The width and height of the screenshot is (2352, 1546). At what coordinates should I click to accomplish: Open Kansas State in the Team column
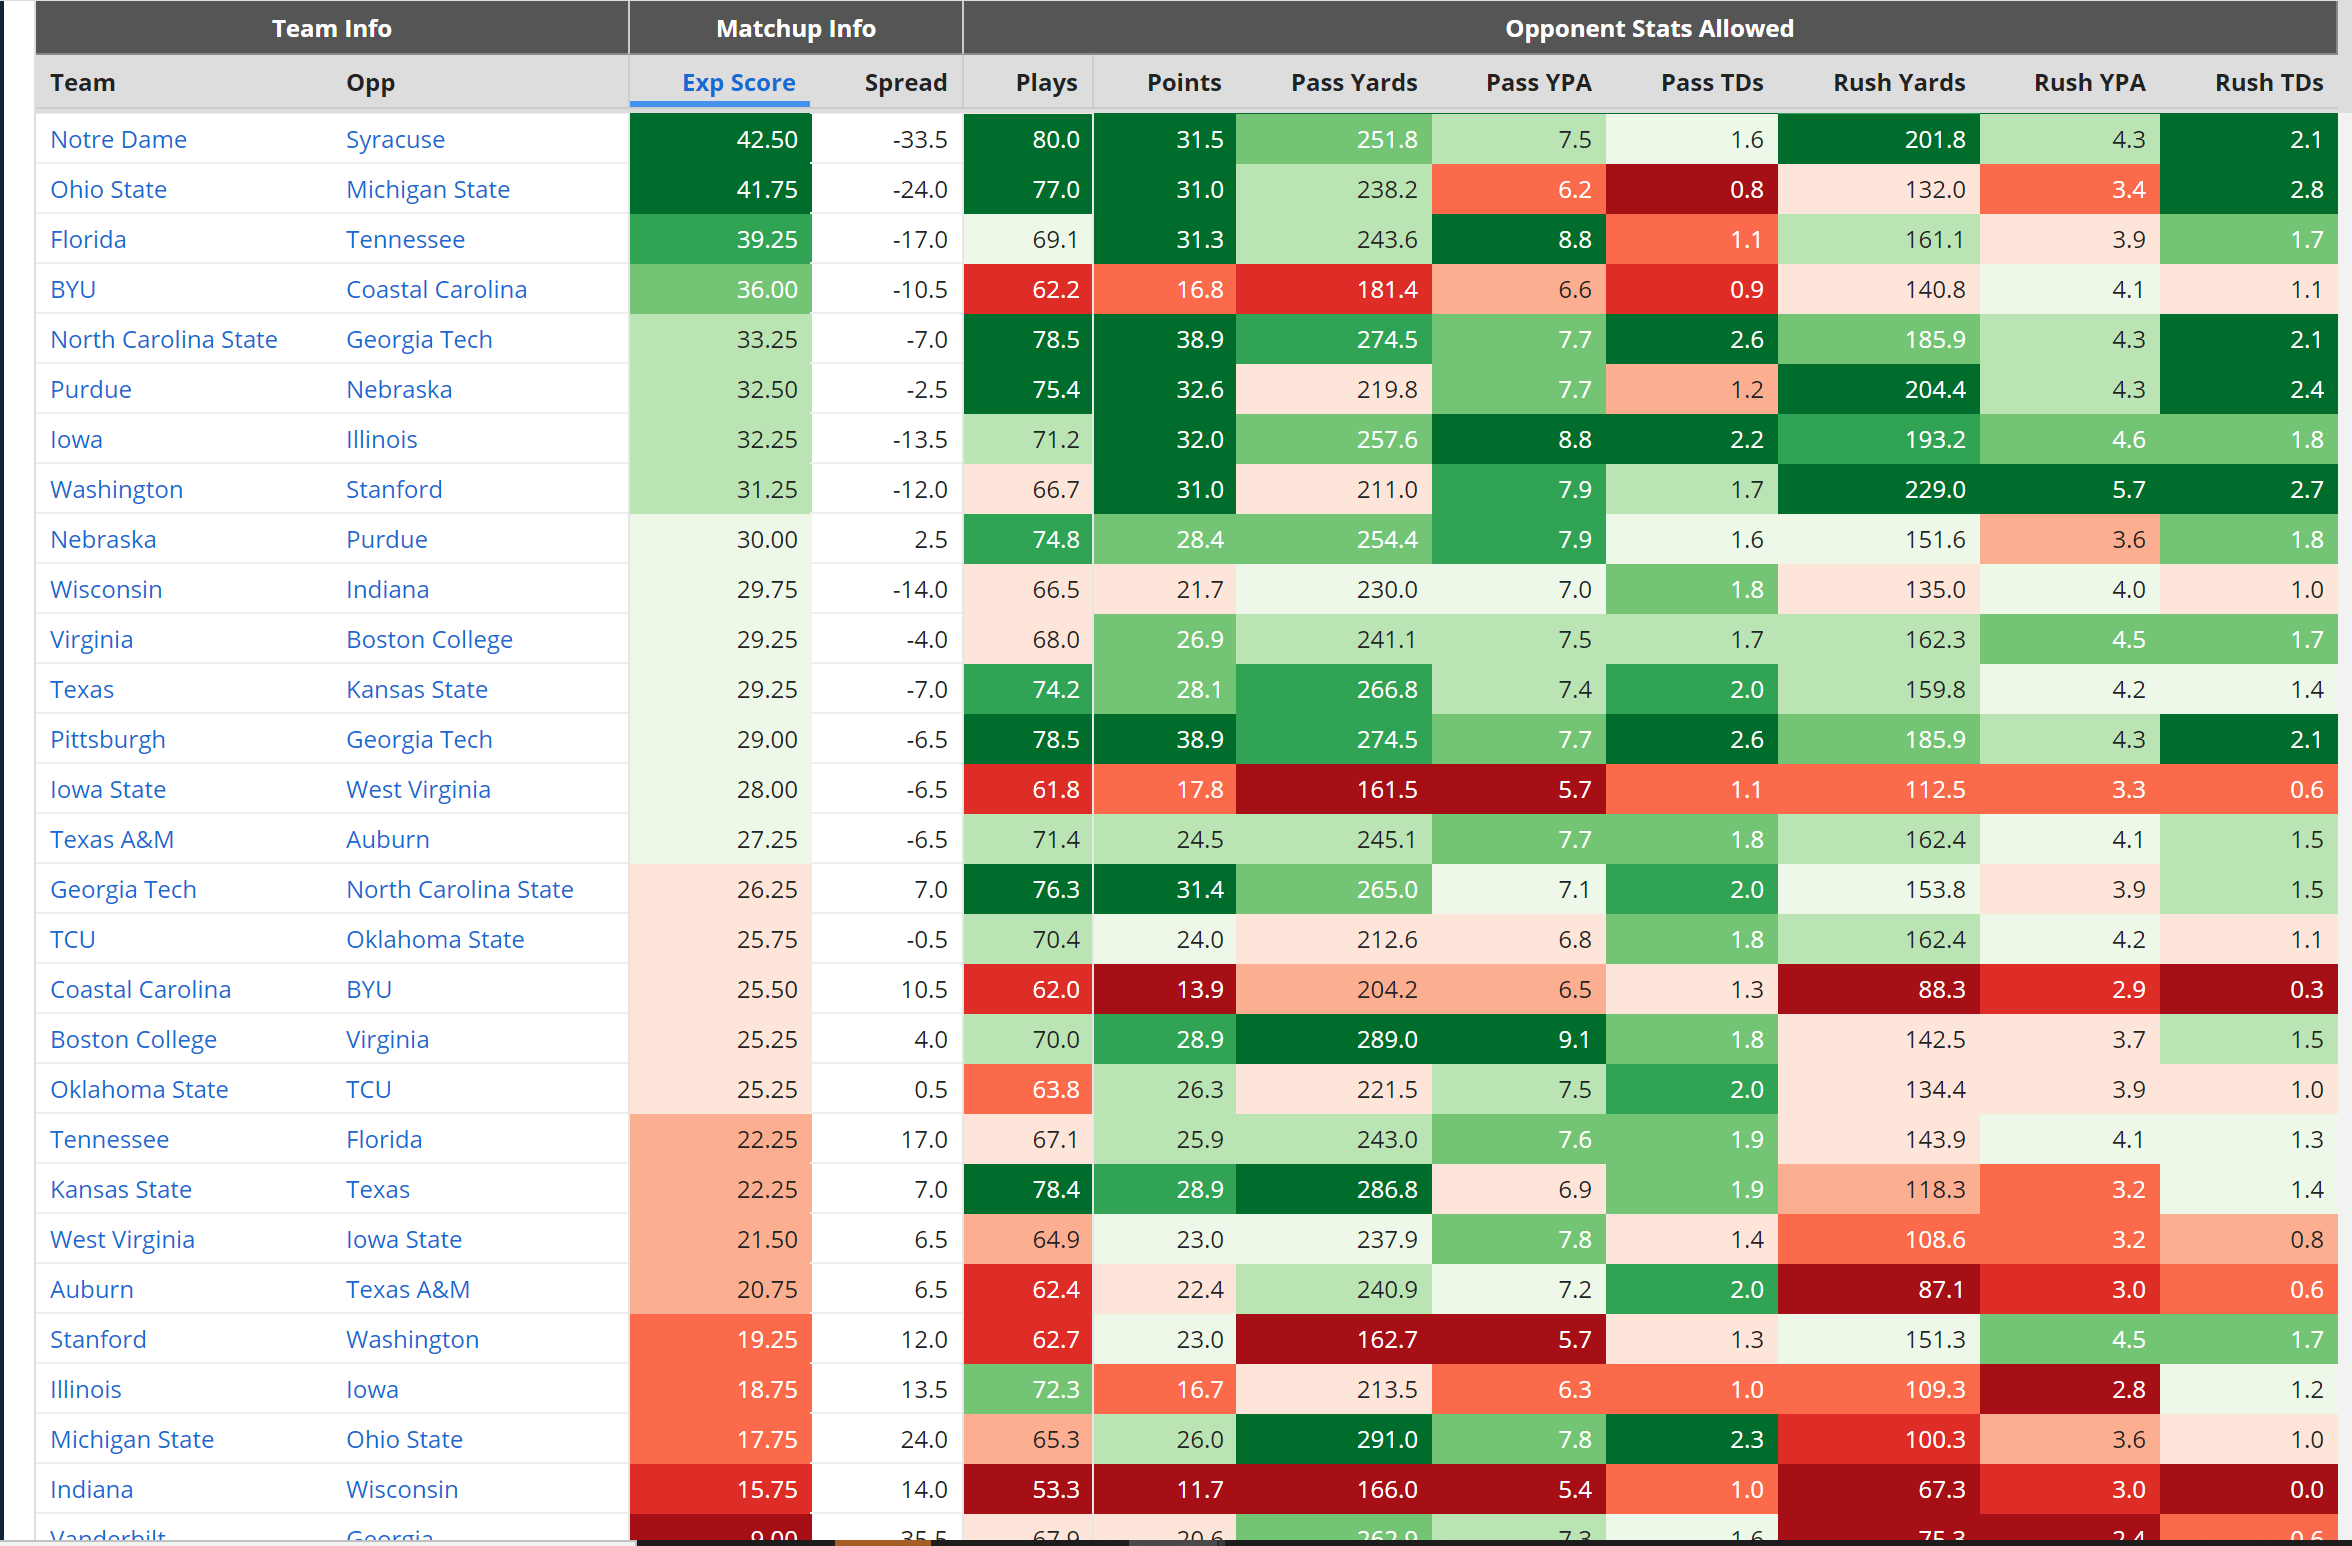[121, 1189]
